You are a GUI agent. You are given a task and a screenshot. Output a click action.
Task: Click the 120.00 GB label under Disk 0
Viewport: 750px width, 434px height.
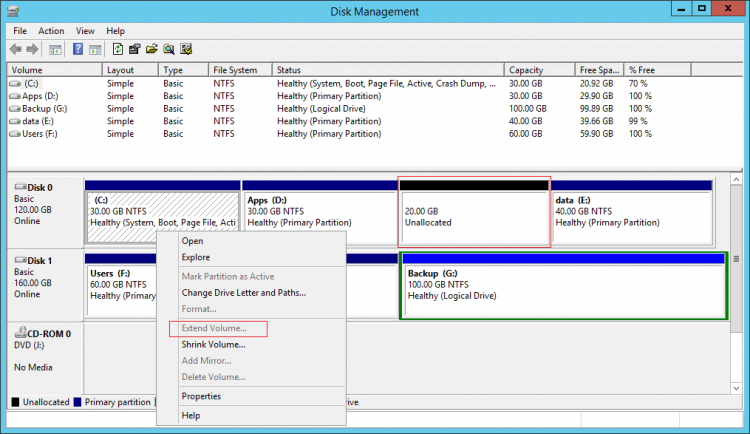tap(33, 210)
